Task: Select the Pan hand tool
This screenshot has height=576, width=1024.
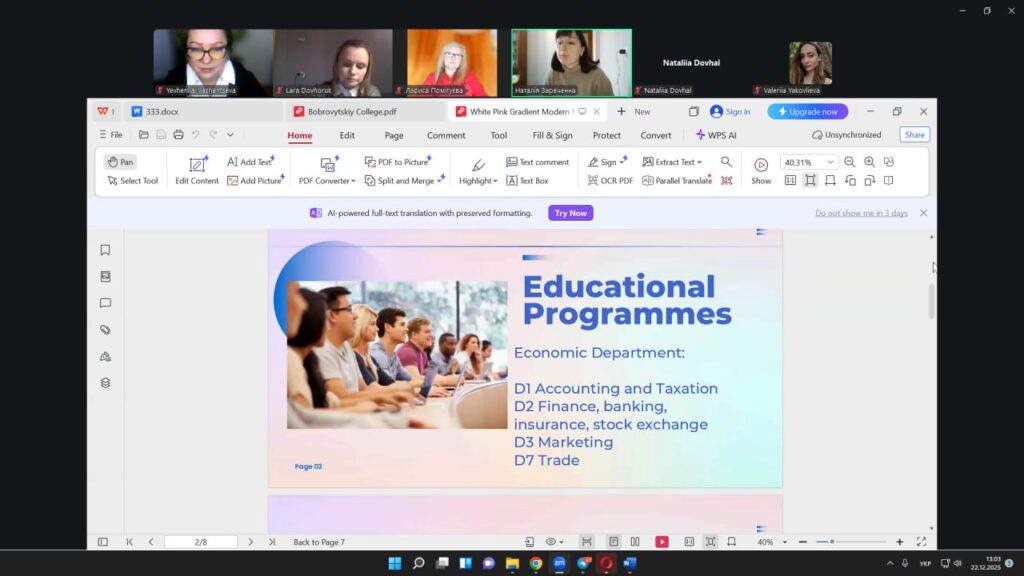Action: pos(120,162)
